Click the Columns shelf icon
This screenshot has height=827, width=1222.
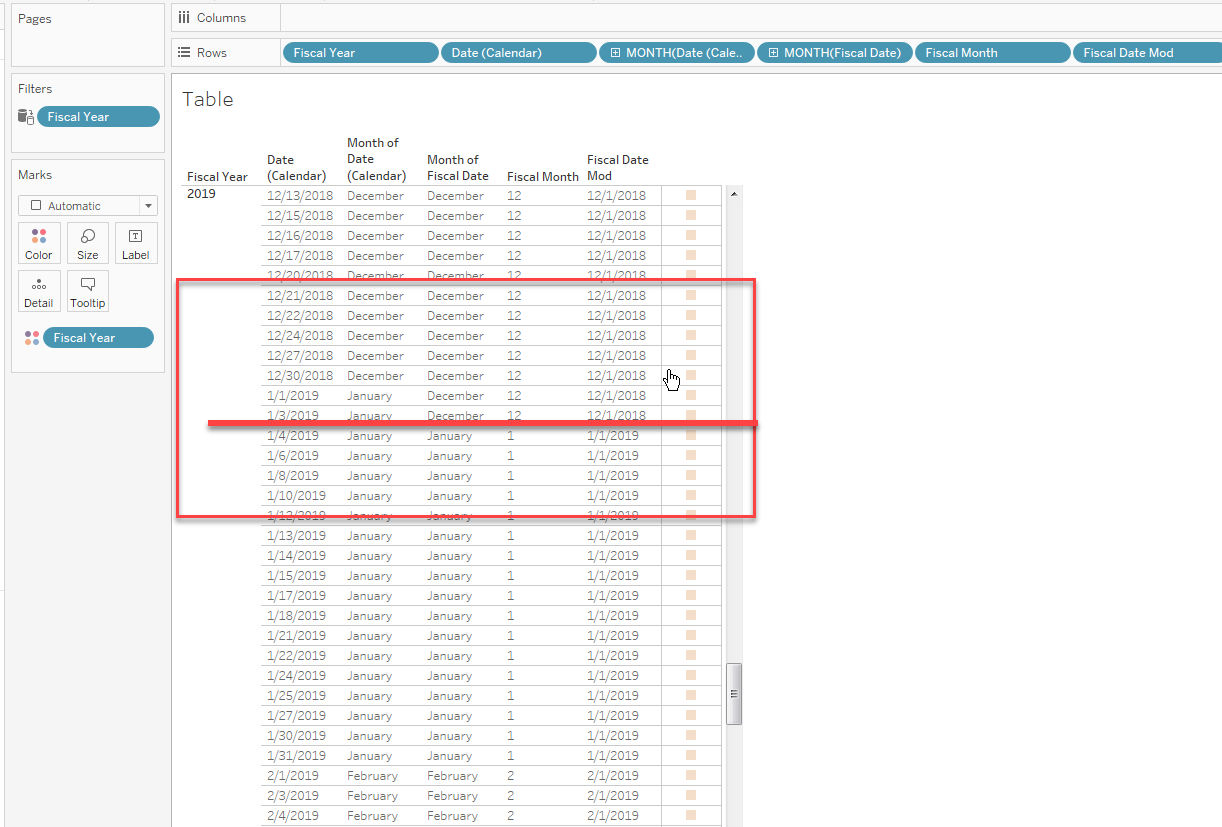pos(211,17)
